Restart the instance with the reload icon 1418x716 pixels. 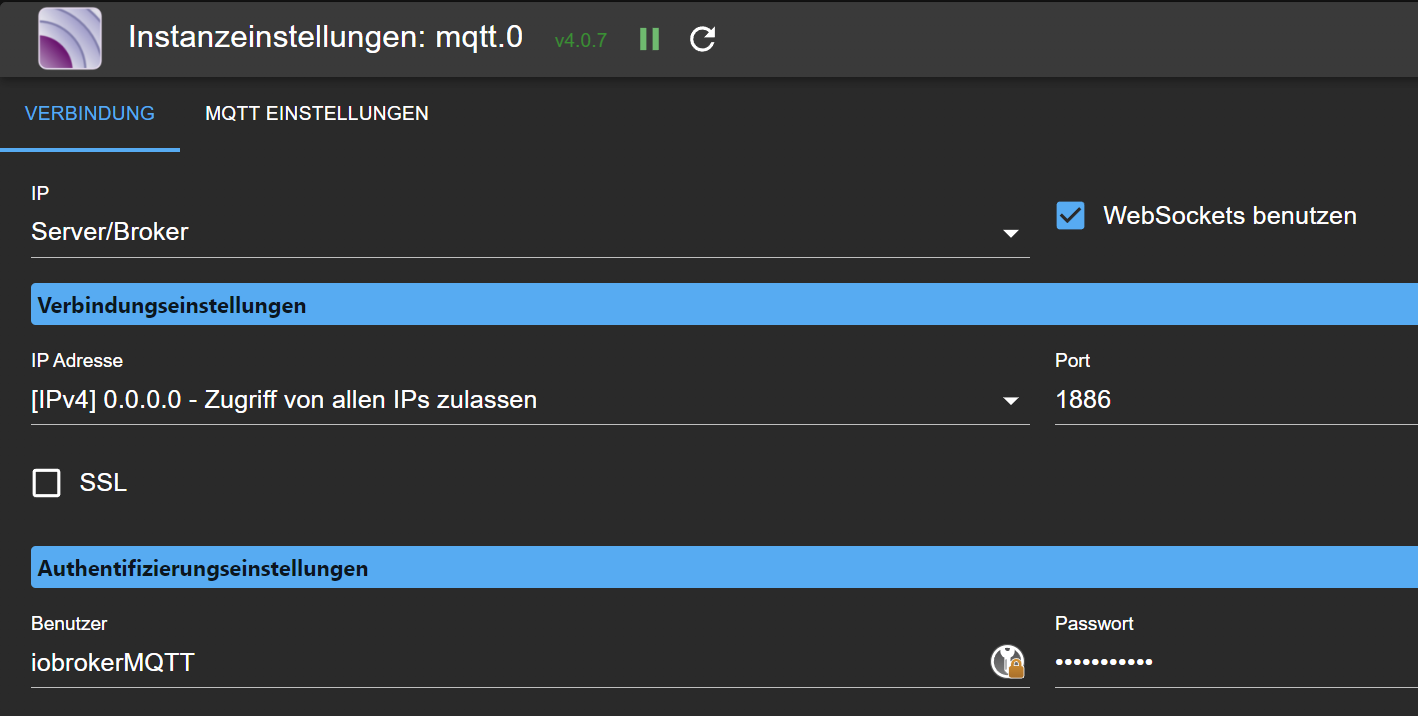point(703,39)
